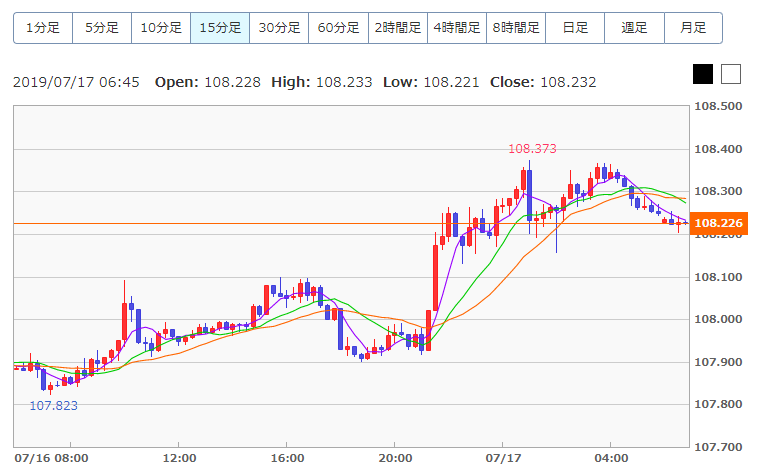Click the 108.300 price axis label
Screen dimensions: 760x475
718,191
